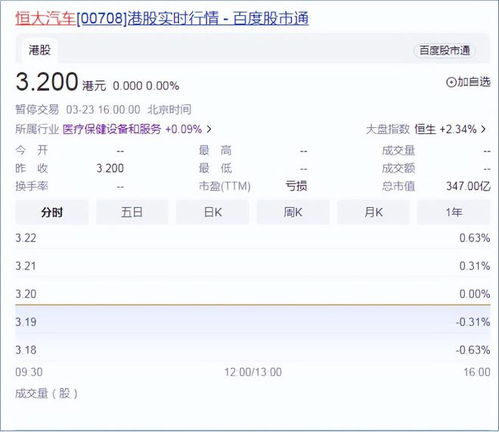Switch to the 五日 chart tab

[x=132, y=212]
